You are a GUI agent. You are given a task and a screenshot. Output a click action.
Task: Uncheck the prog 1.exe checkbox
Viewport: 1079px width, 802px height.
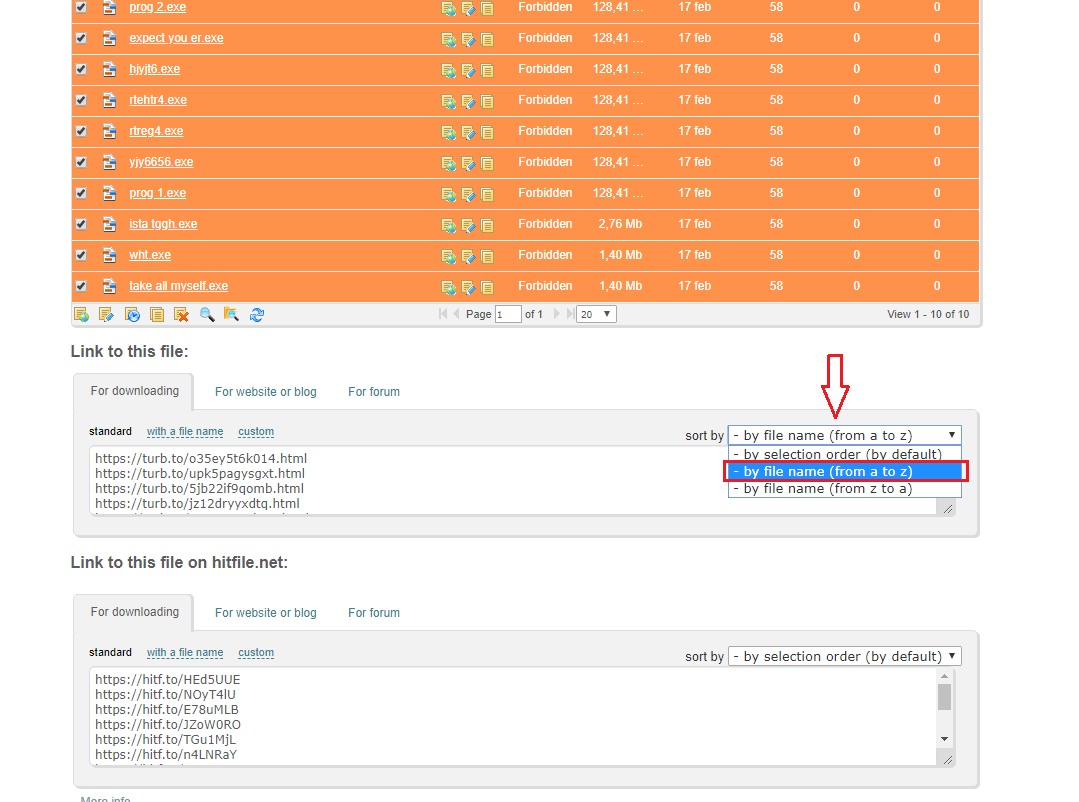(81, 193)
